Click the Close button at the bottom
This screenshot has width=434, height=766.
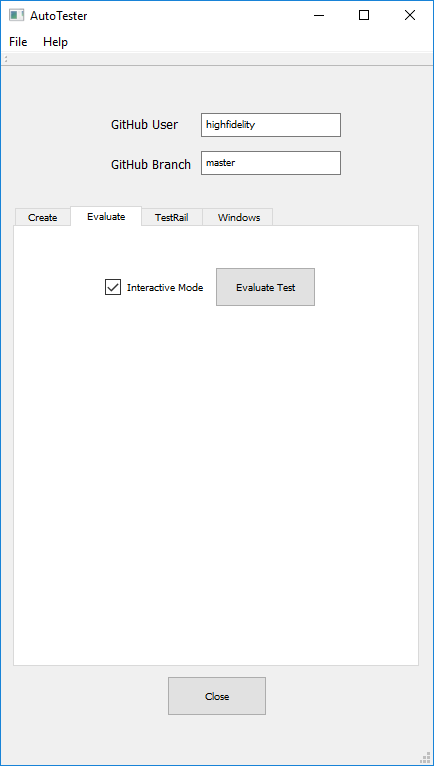click(217, 696)
